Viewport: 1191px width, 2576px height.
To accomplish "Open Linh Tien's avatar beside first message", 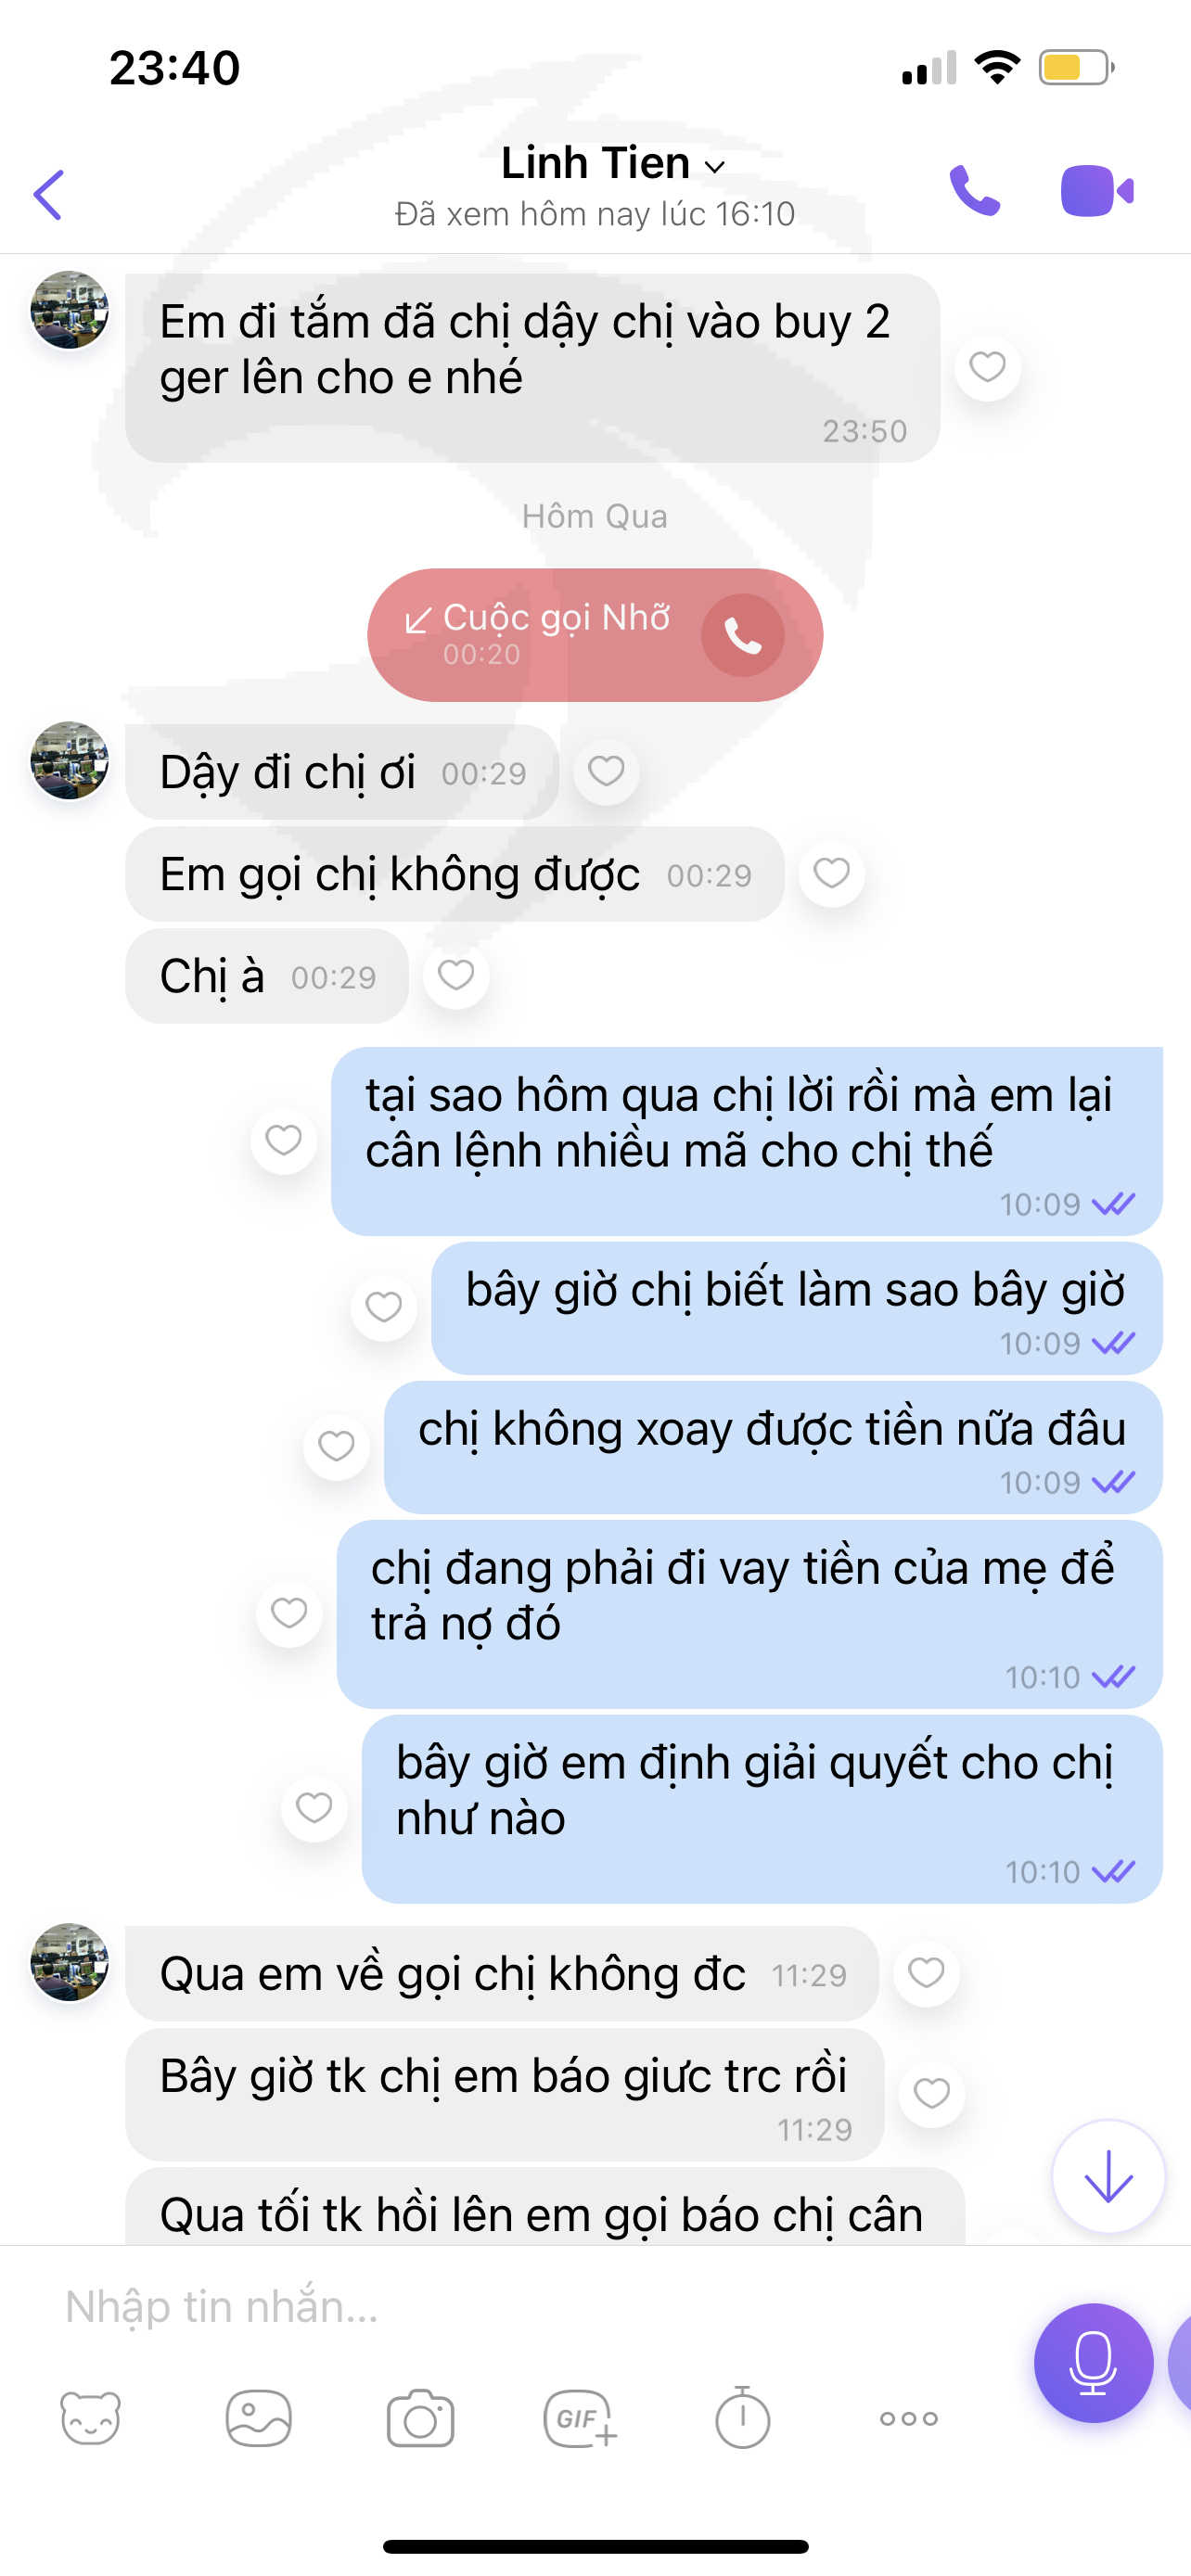I will pos(69,309).
